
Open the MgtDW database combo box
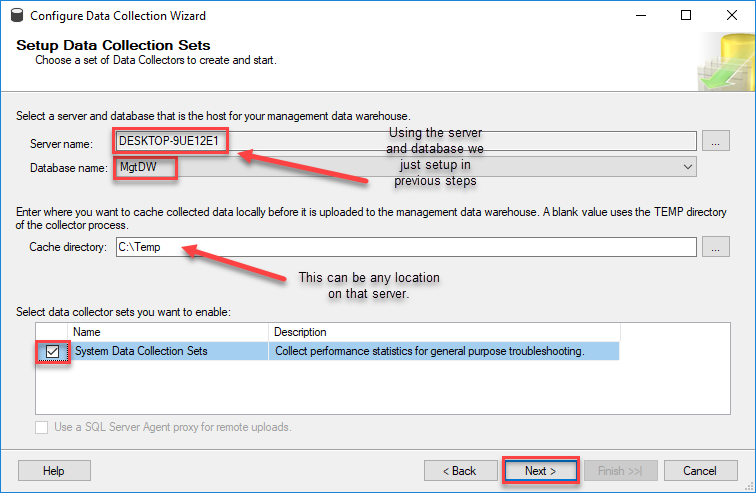point(406,167)
